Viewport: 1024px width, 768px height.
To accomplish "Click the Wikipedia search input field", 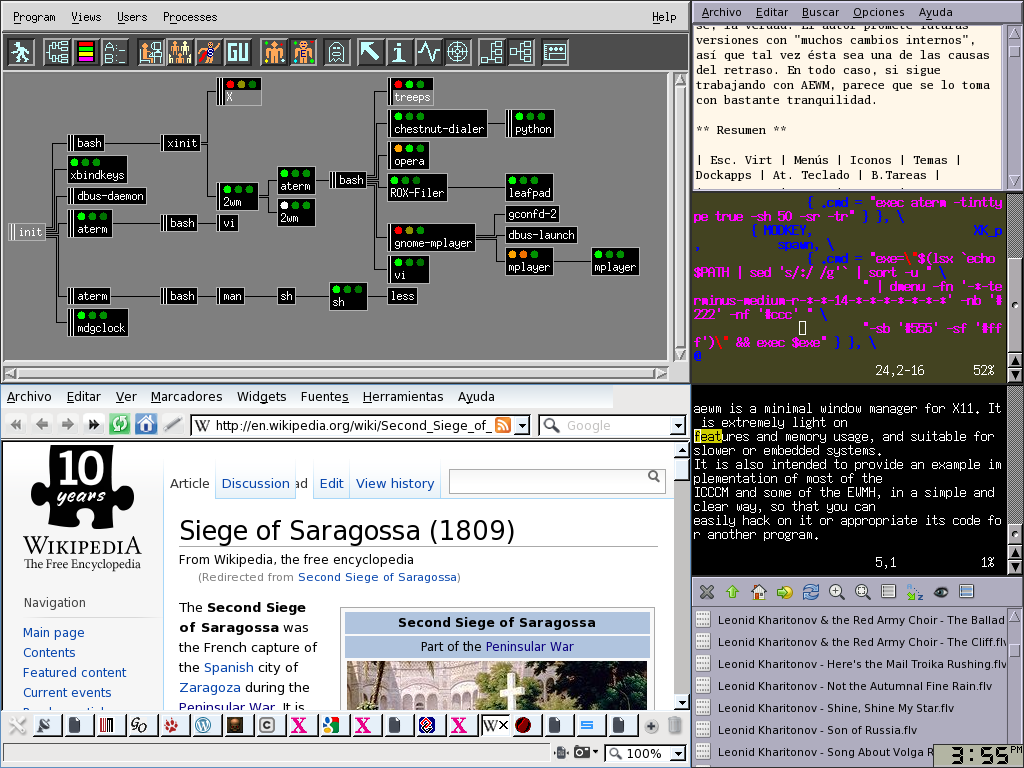I will click(x=547, y=481).
